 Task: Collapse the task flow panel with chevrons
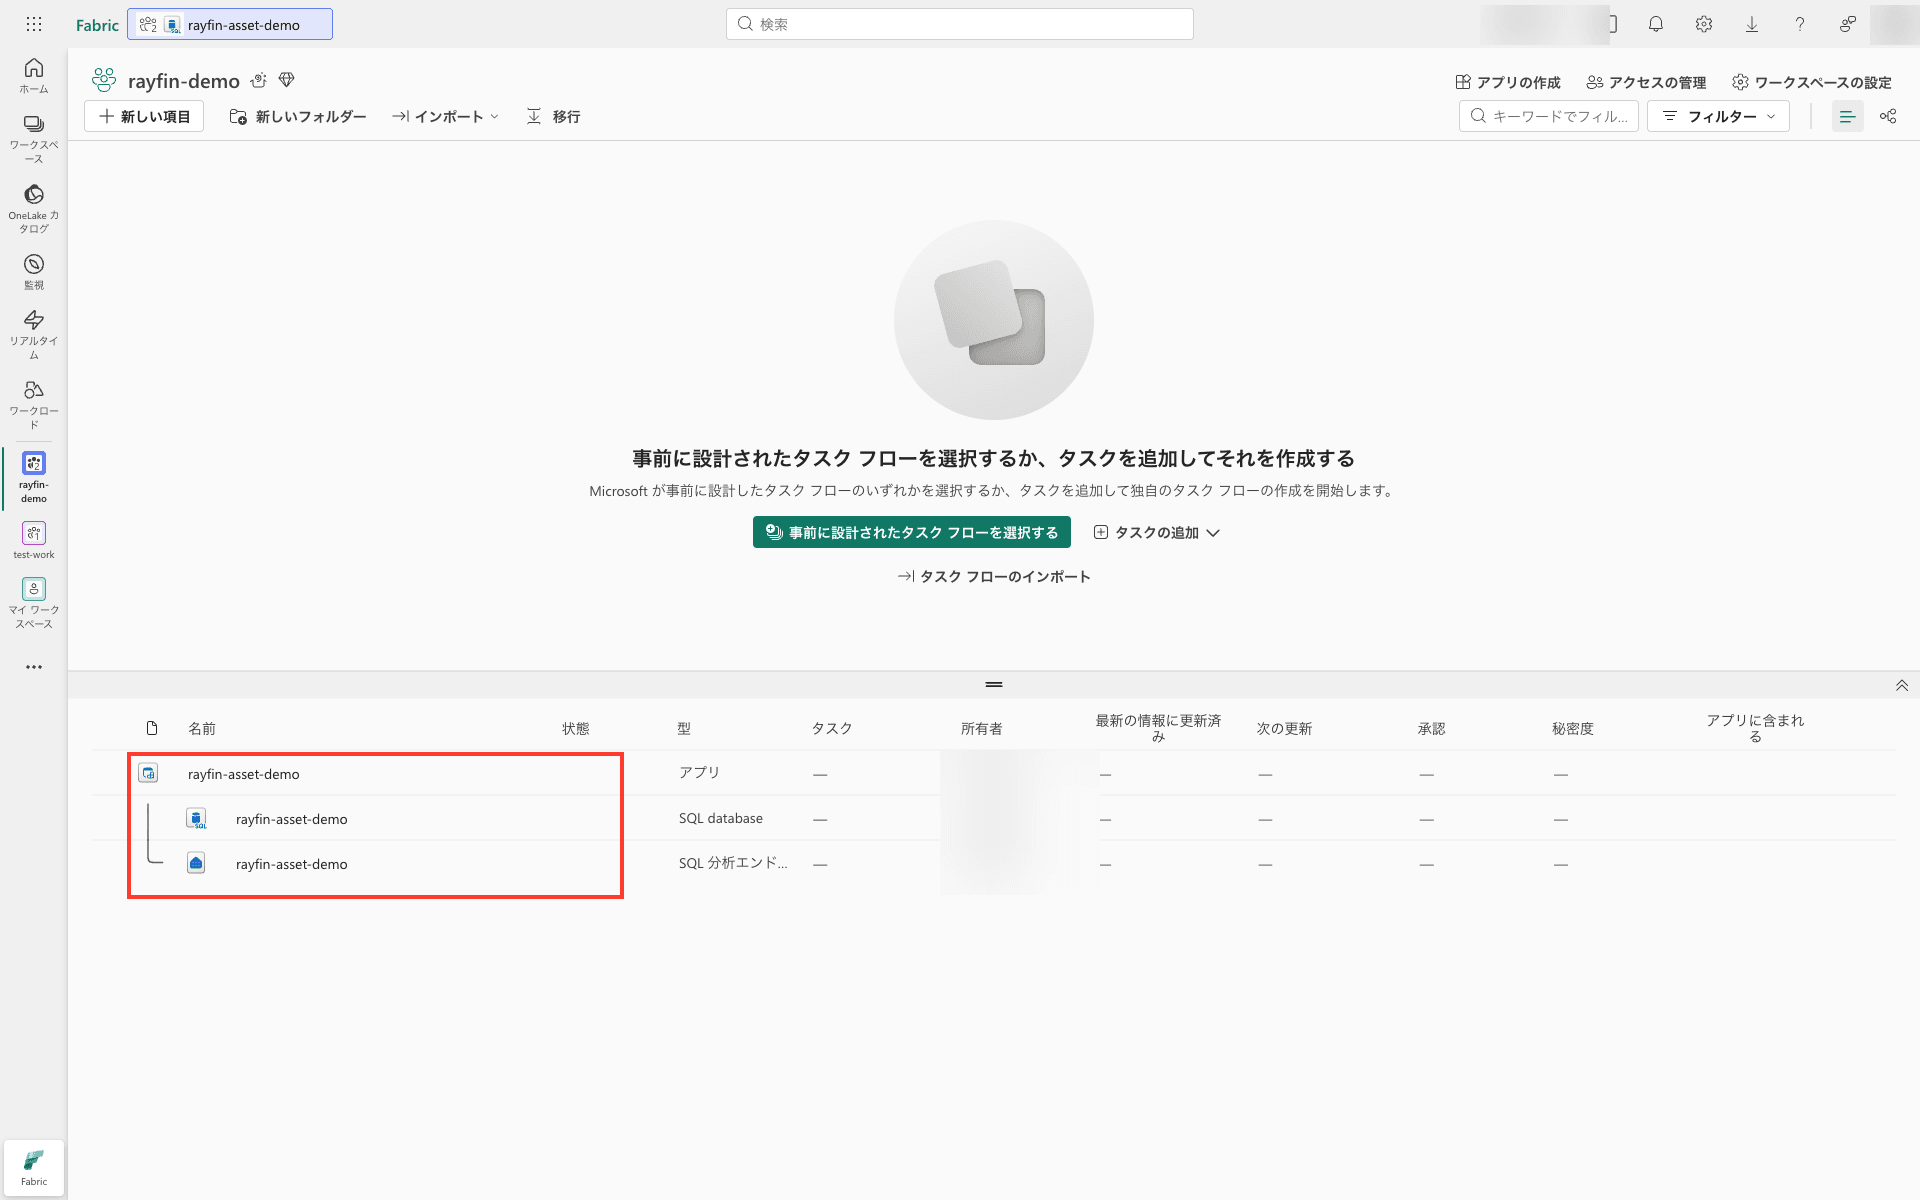(1902, 685)
